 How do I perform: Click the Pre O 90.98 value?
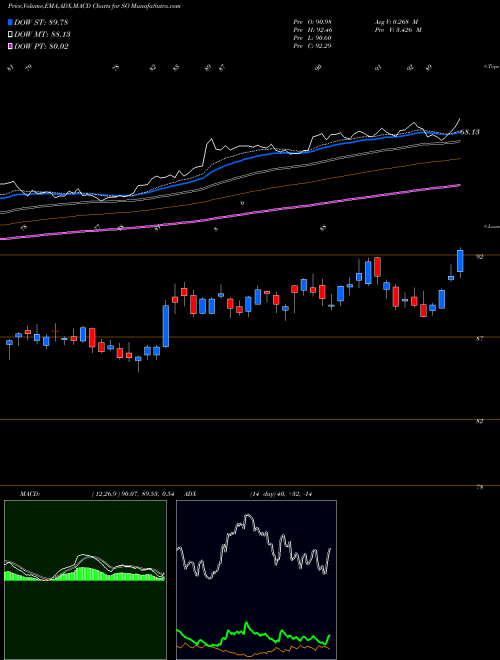pos(312,22)
